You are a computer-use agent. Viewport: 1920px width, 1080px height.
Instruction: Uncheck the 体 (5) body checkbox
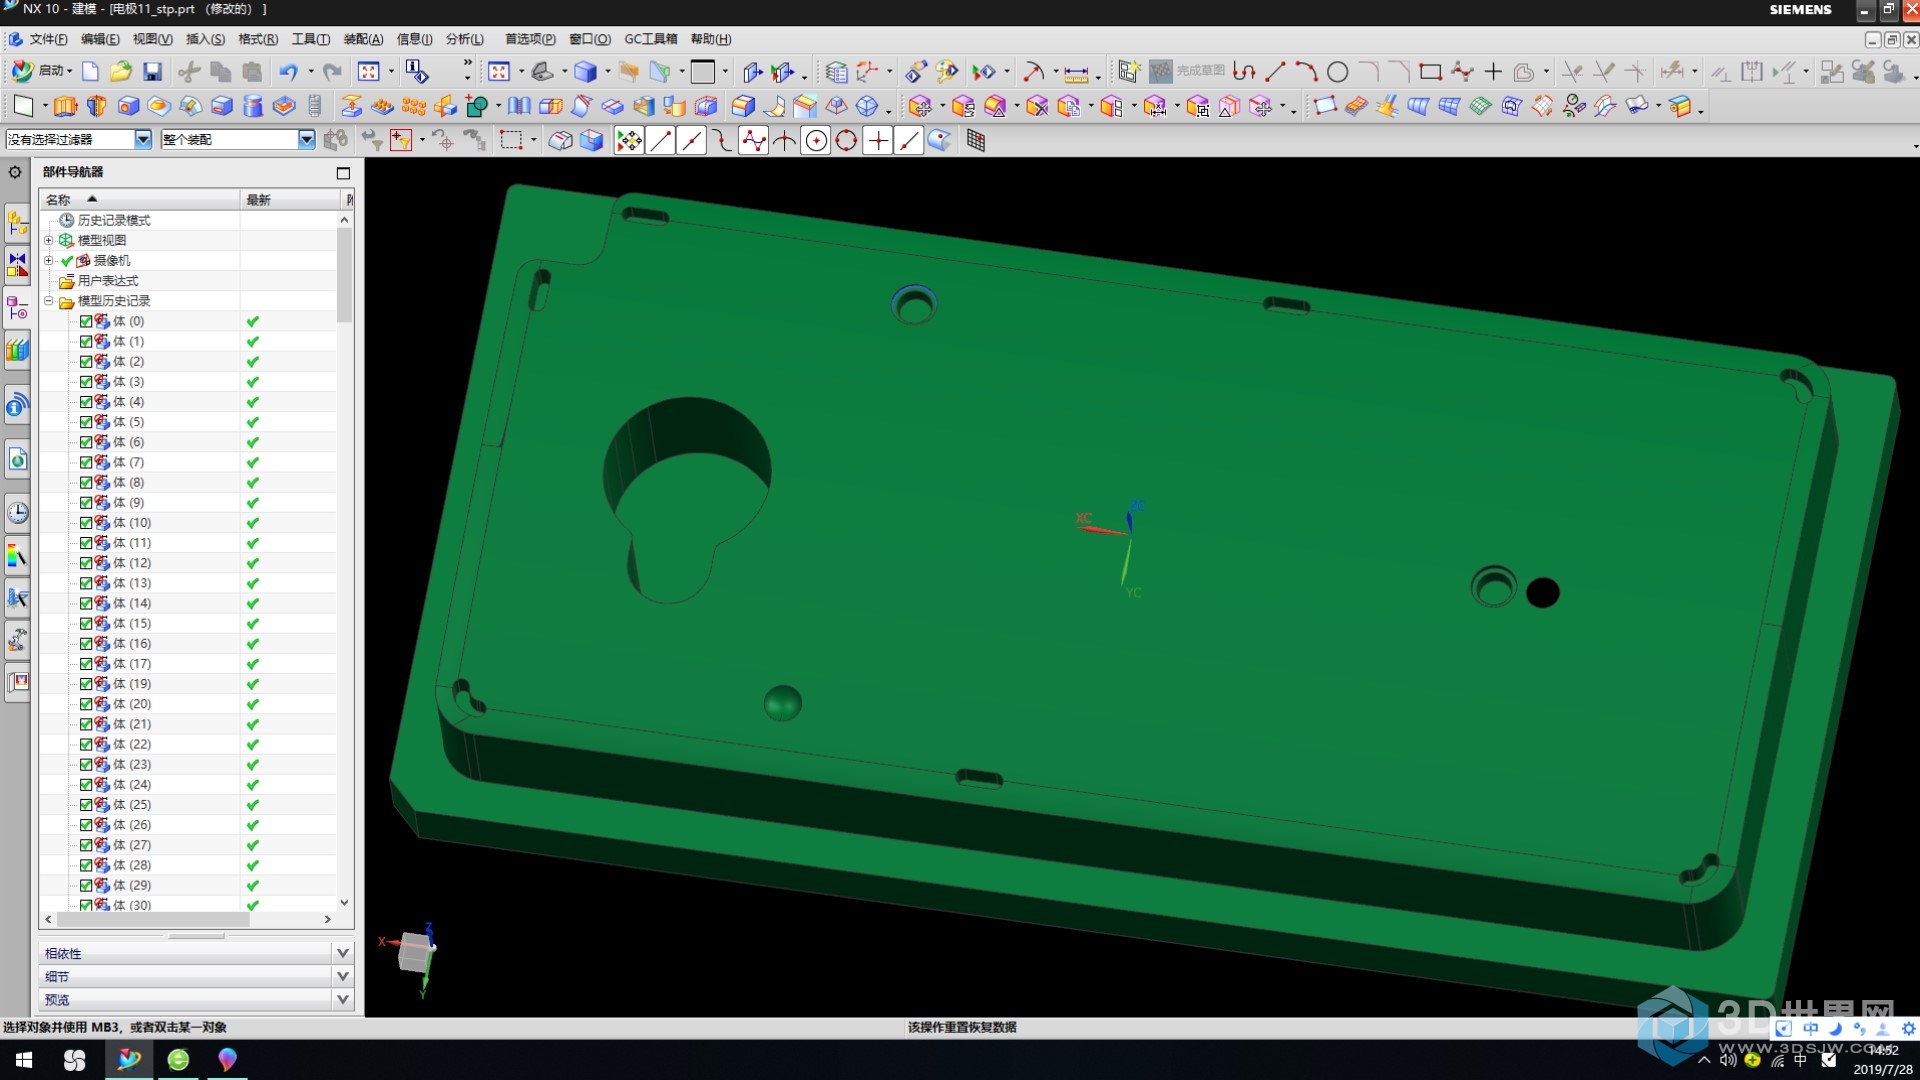tap(86, 422)
